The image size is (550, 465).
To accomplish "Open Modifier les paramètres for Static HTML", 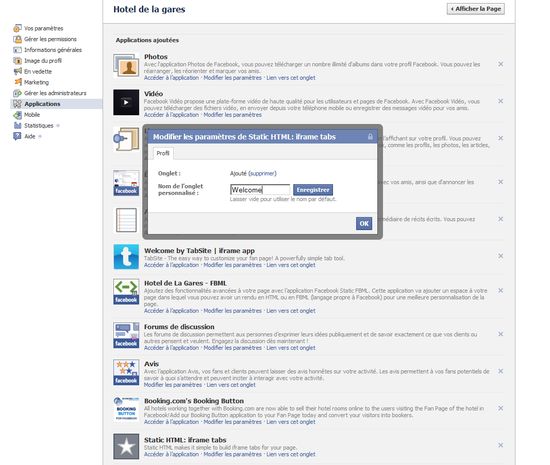I will (x=233, y=454).
